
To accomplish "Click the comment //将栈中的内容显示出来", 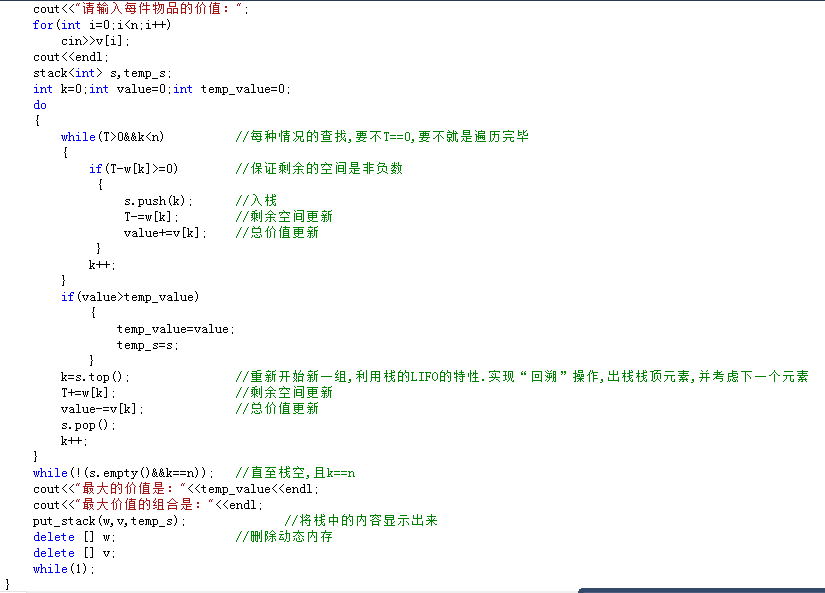I will click(x=361, y=520).
